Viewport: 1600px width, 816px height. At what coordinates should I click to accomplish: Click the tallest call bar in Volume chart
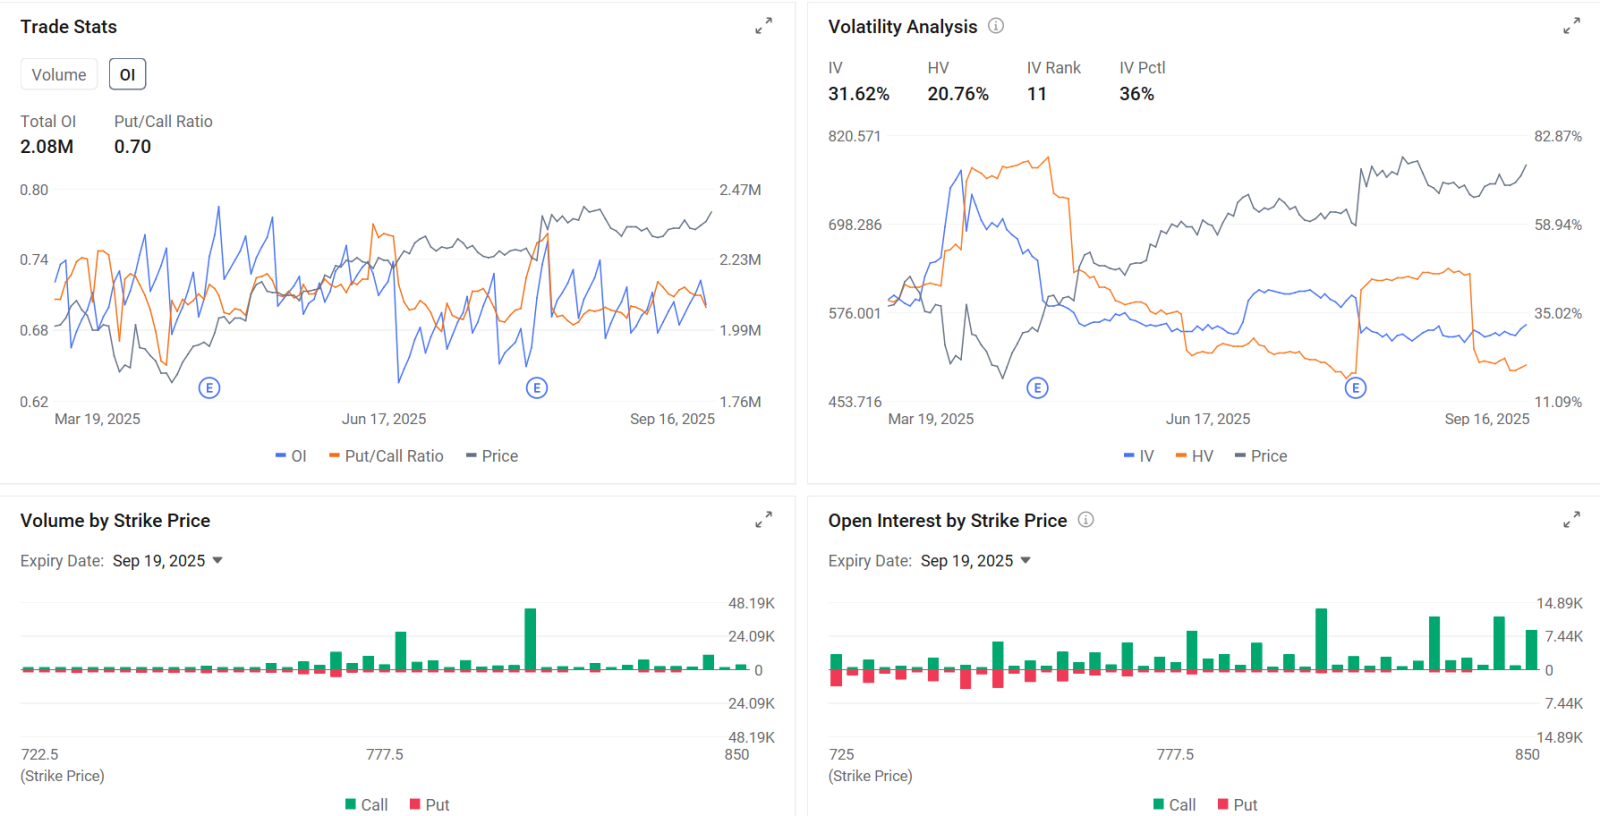[x=530, y=638]
